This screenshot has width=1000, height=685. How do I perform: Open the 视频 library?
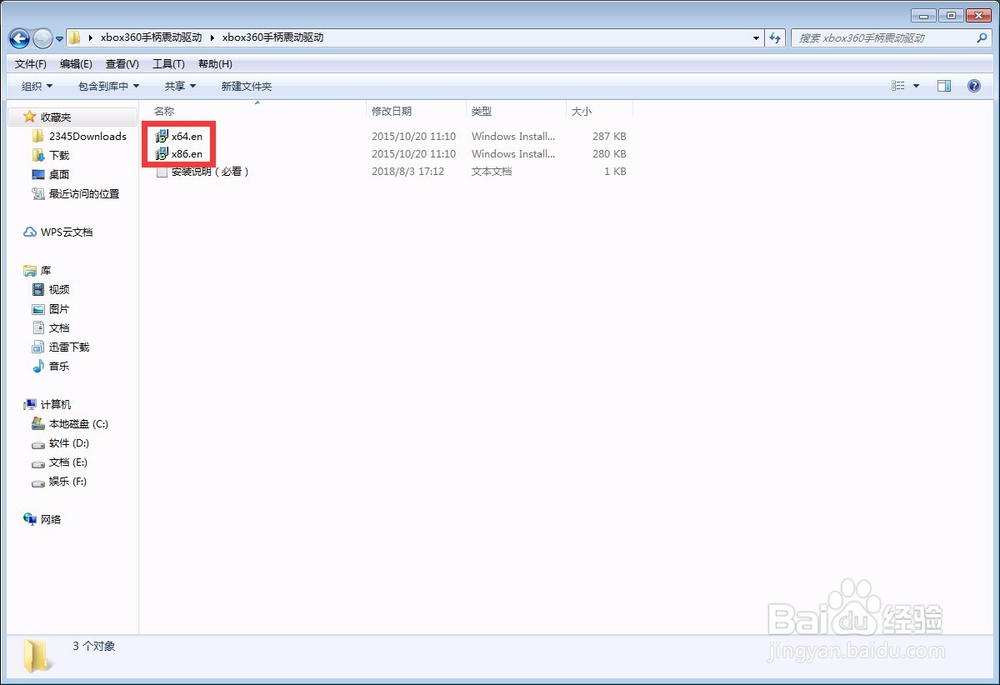(59, 290)
